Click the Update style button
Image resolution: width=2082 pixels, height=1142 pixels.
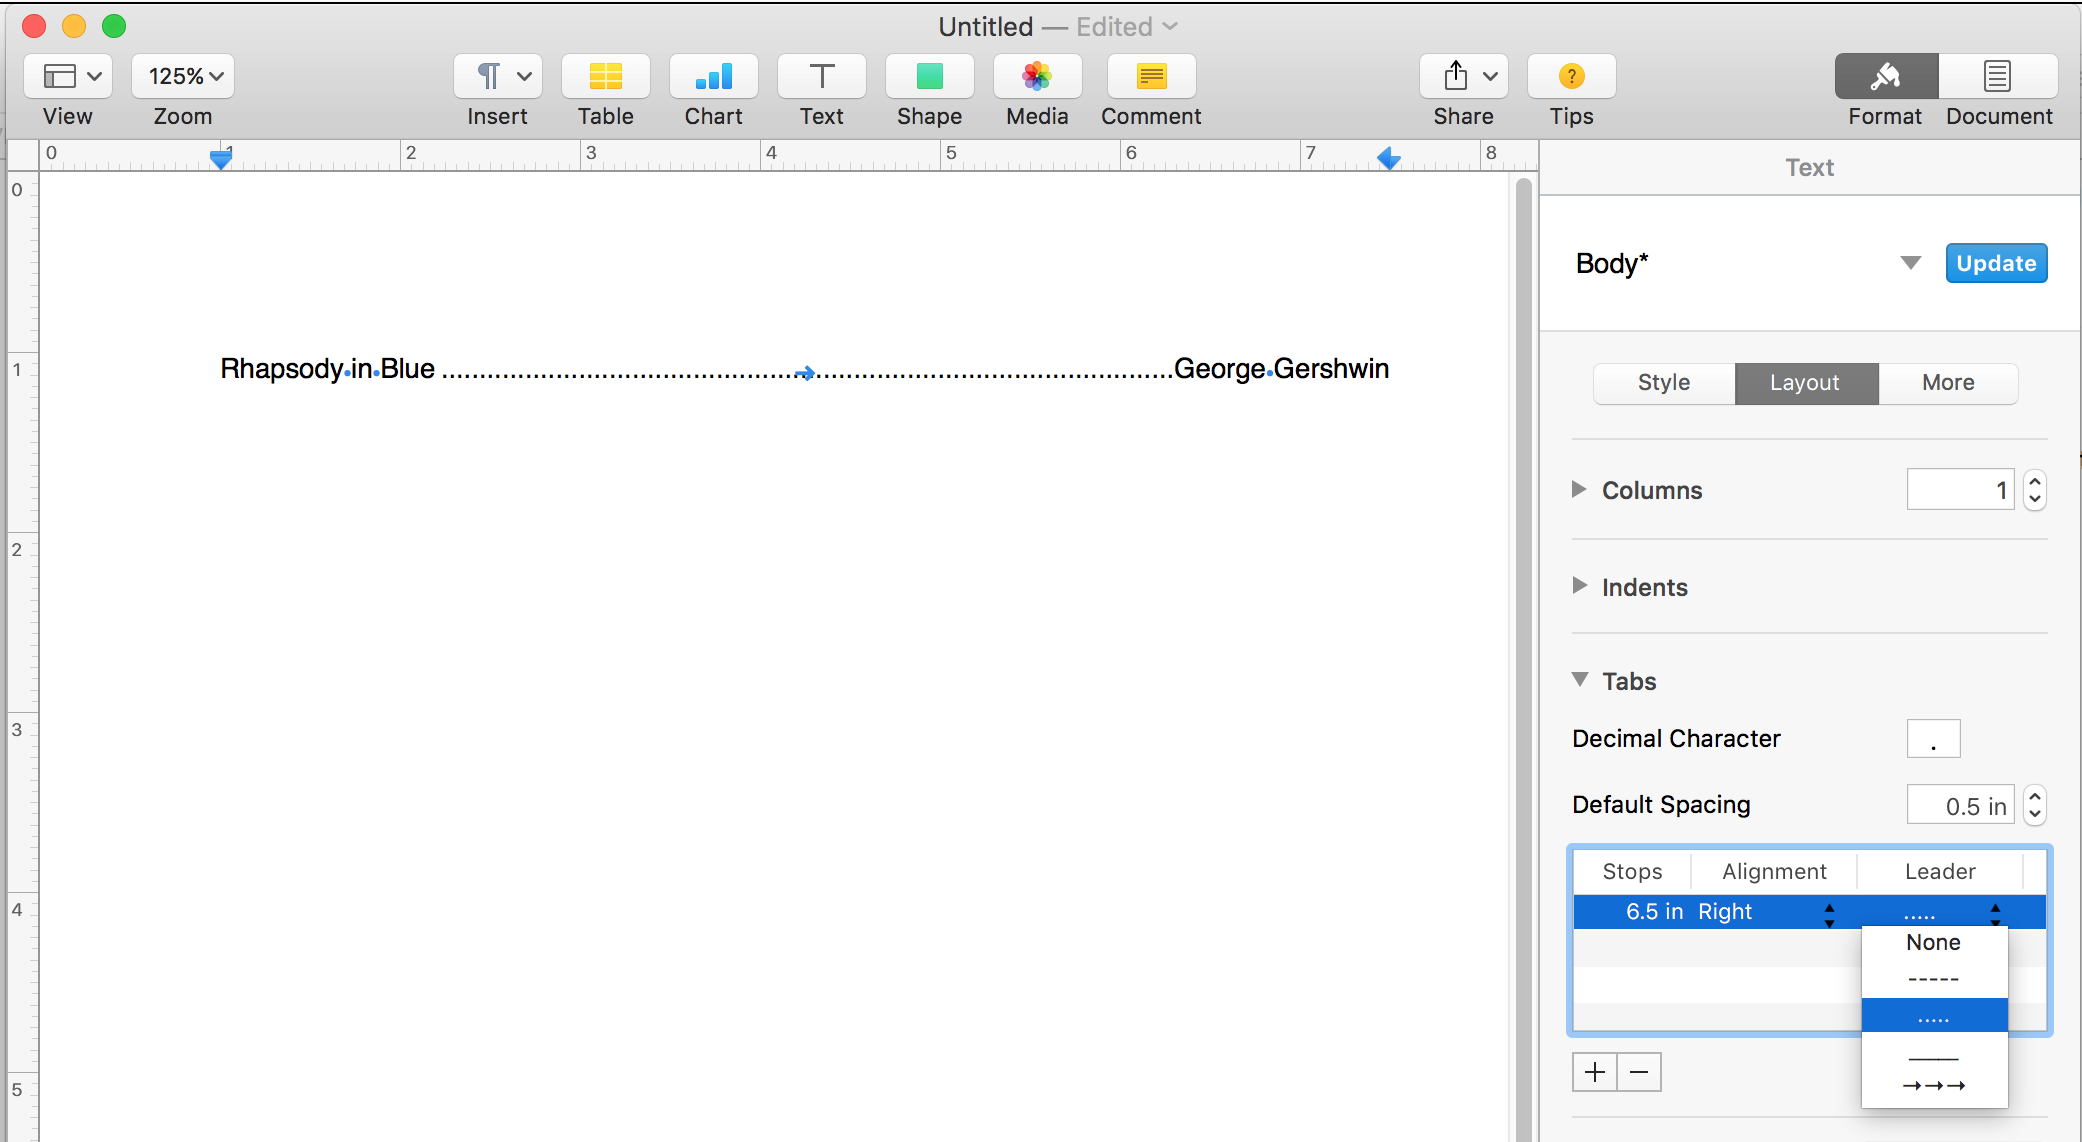point(1996,263)
